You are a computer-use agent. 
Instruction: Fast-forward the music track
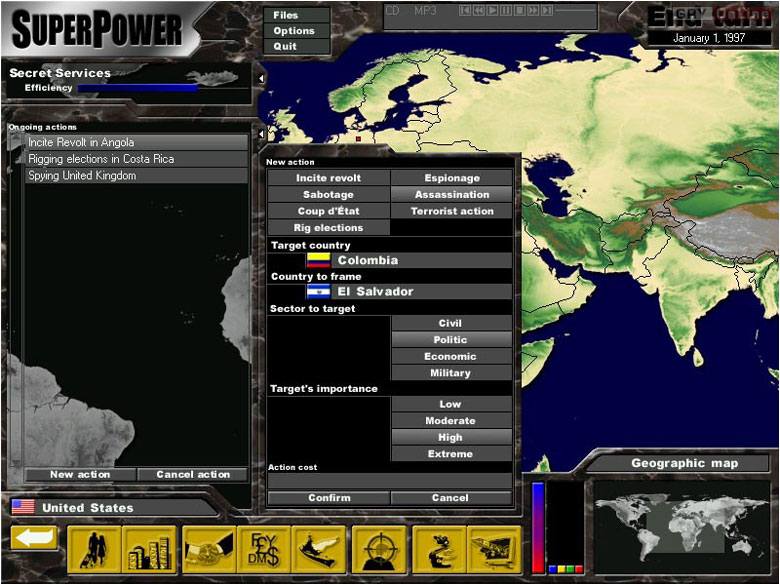(x=533, y=10)
